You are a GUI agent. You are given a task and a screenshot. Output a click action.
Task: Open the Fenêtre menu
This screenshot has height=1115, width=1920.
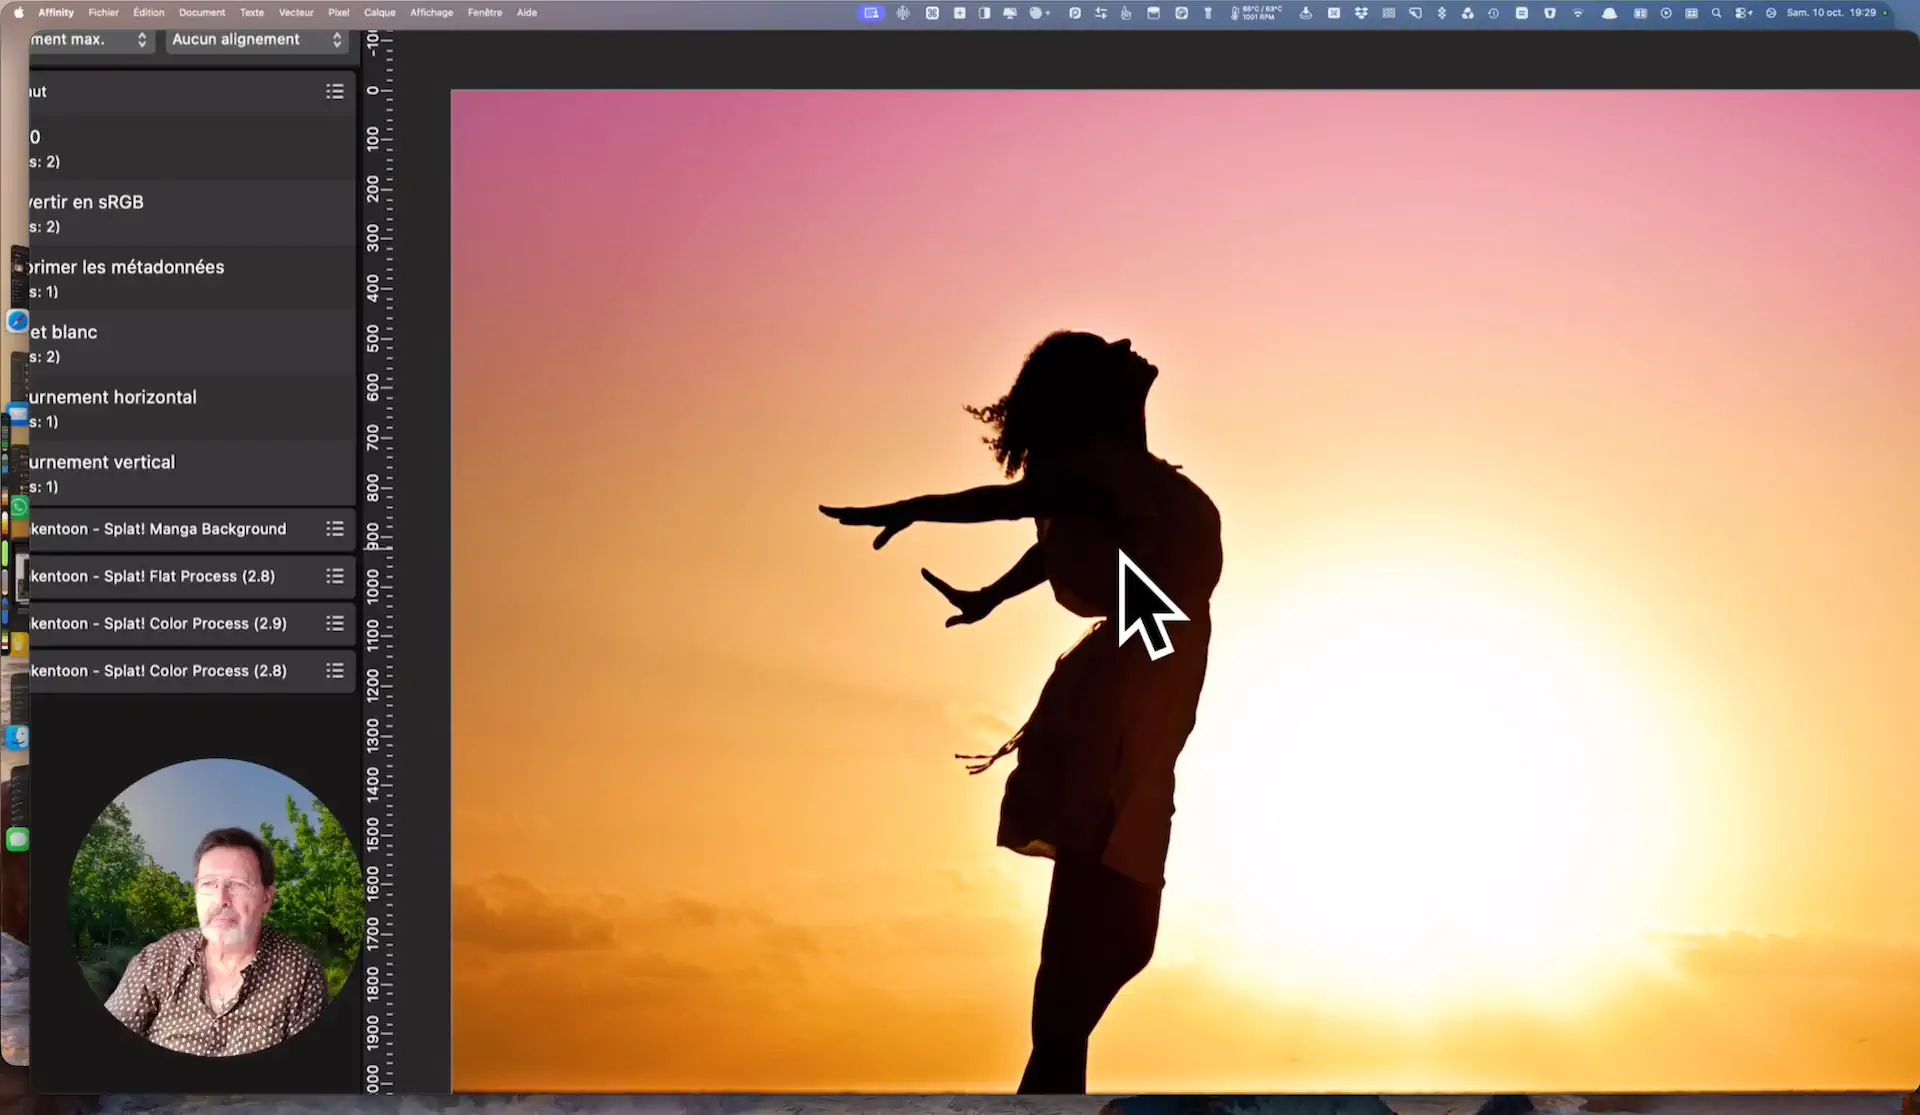click(485, 13)
